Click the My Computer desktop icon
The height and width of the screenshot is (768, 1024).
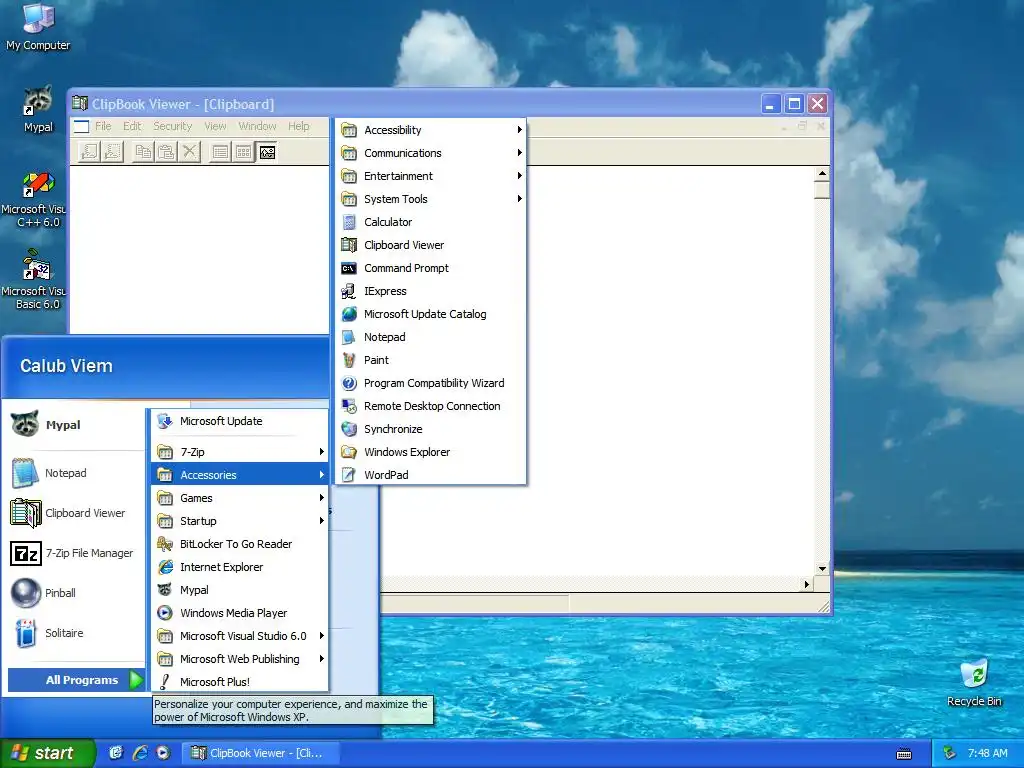38,26
